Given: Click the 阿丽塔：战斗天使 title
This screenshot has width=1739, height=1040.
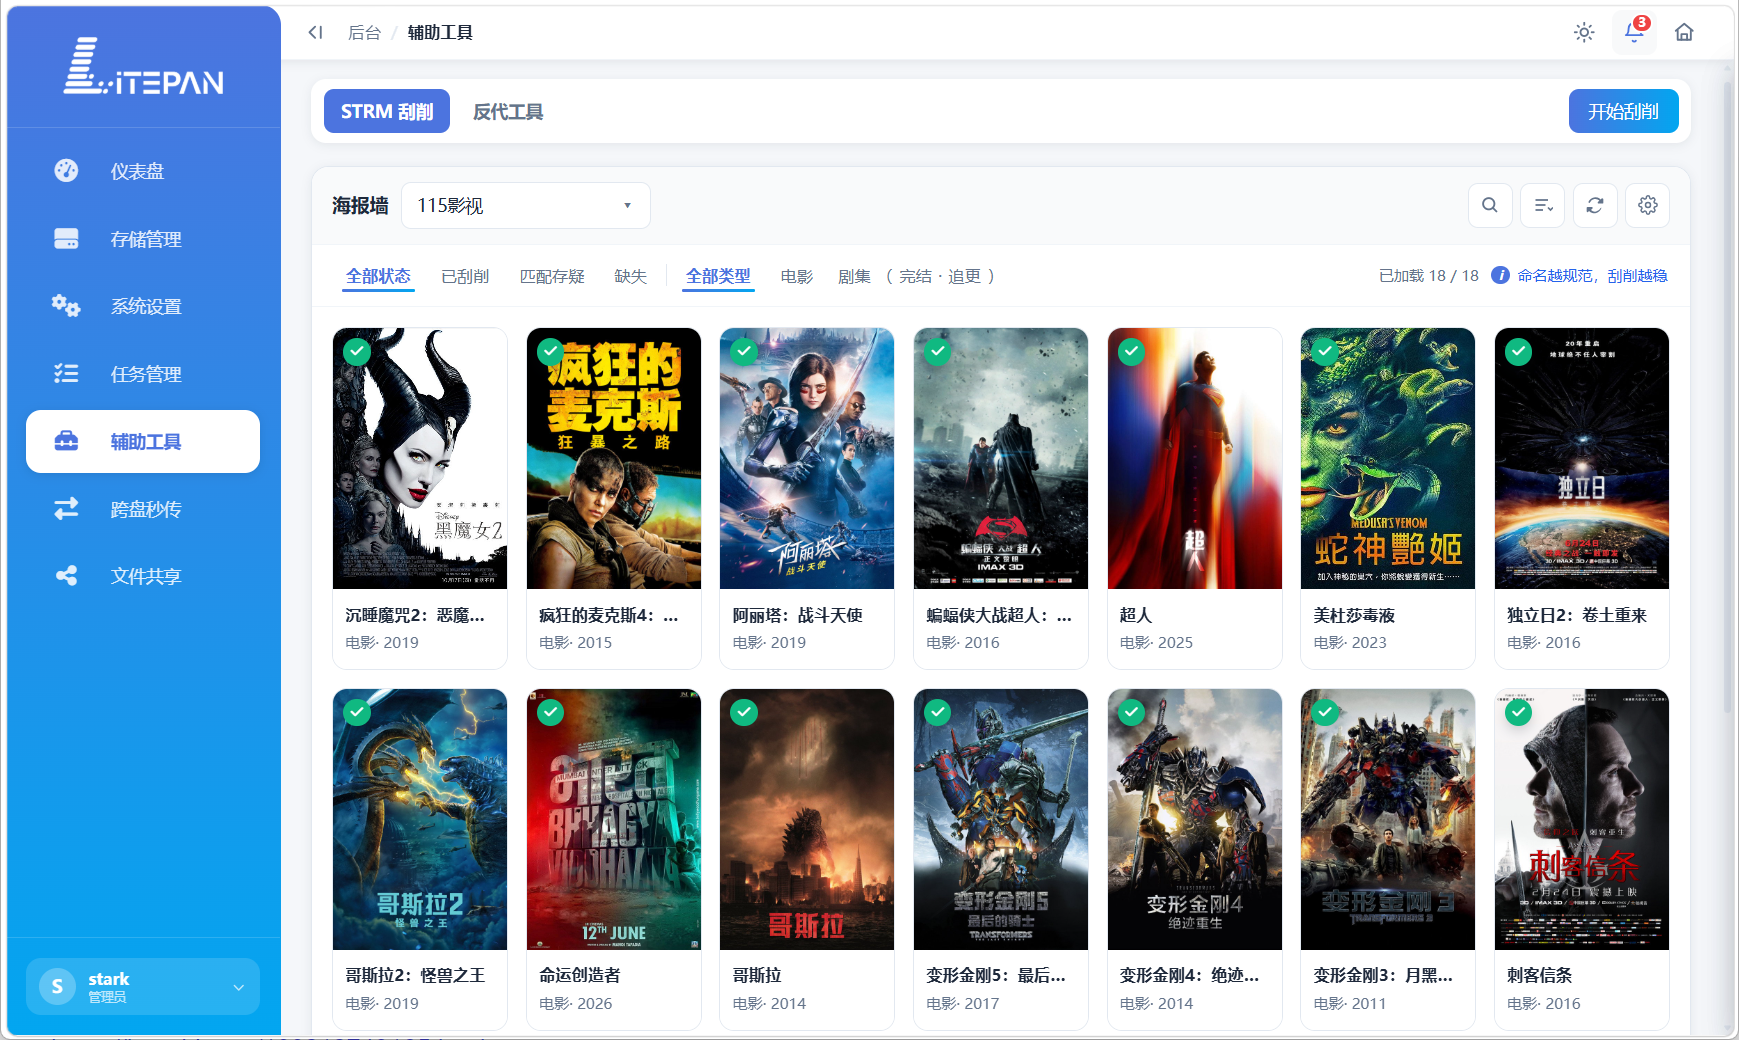Looking at the screenshot, I should pyautogui.click(x=798, y=615).
